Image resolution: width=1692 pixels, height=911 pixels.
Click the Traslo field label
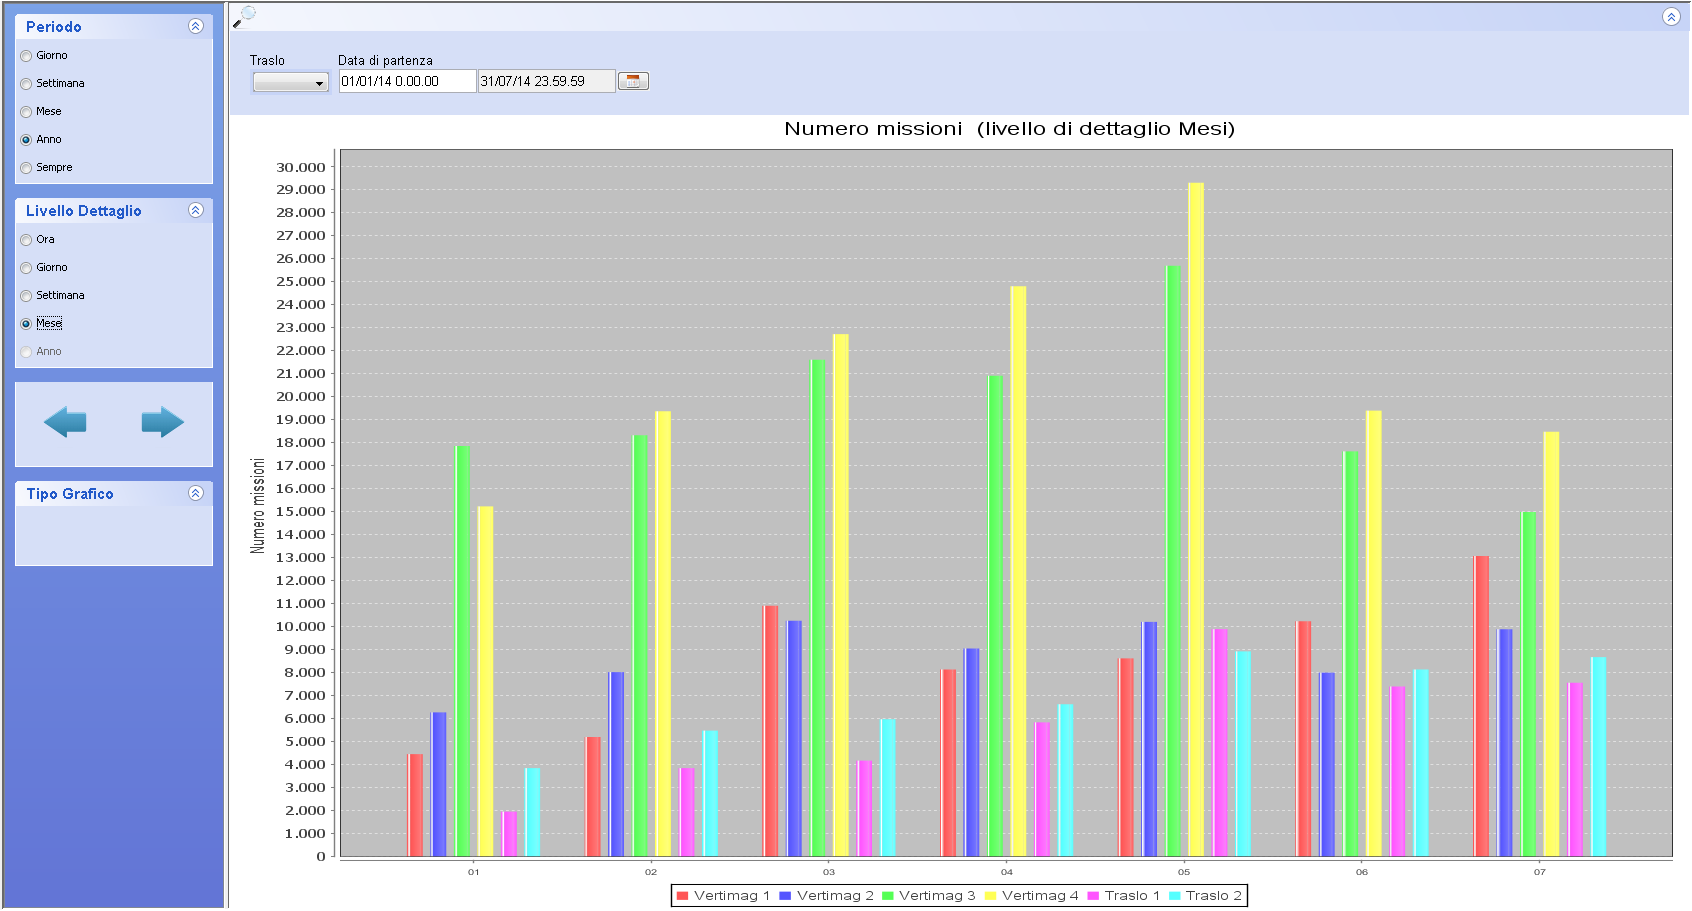267,61
